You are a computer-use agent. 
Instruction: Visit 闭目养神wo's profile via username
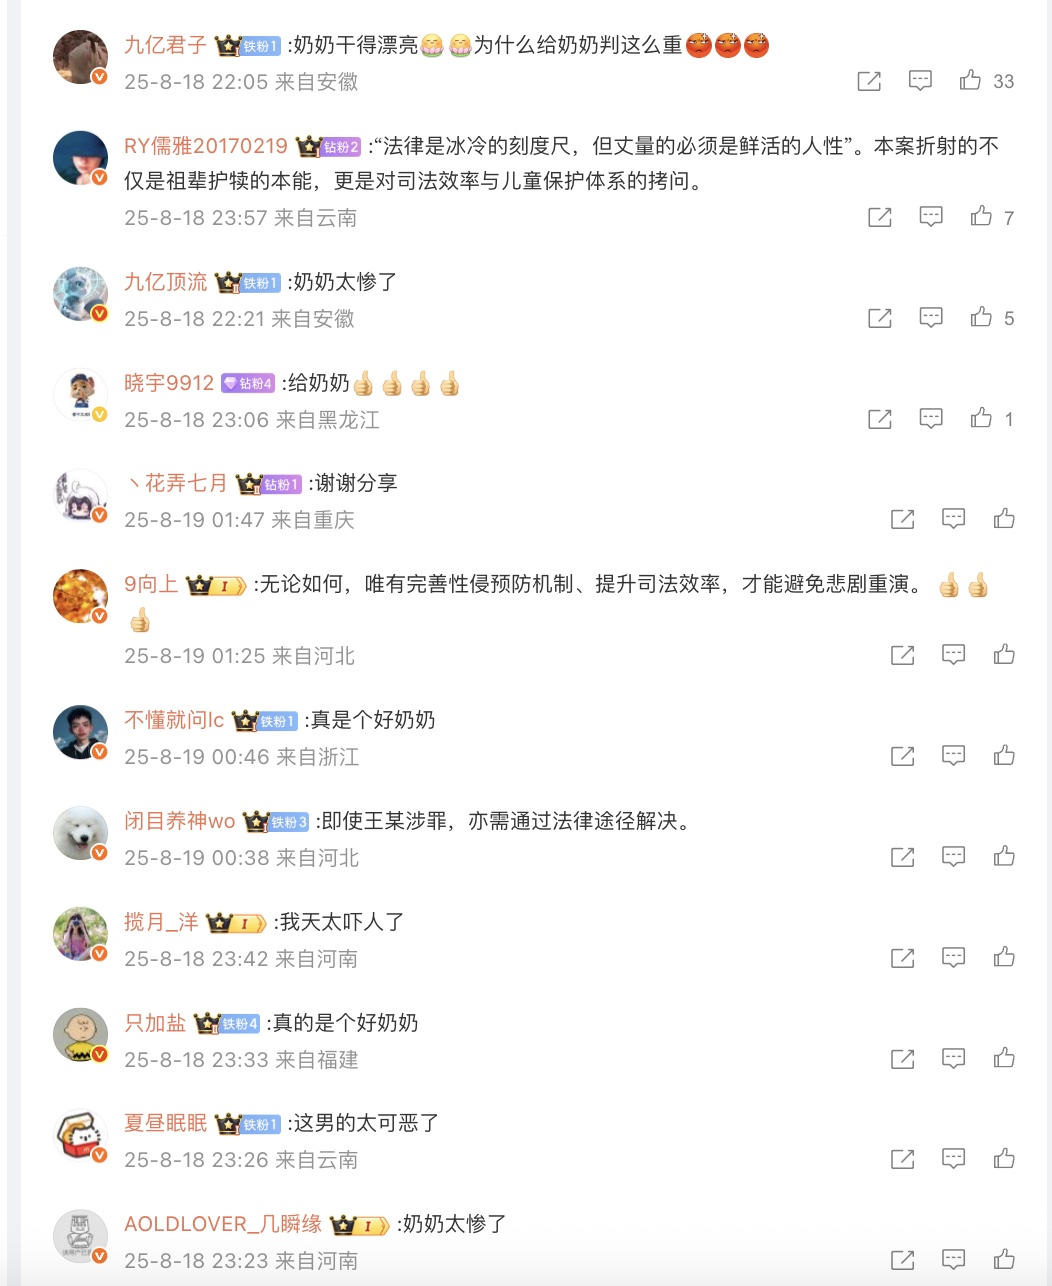[x=180, y=822]
